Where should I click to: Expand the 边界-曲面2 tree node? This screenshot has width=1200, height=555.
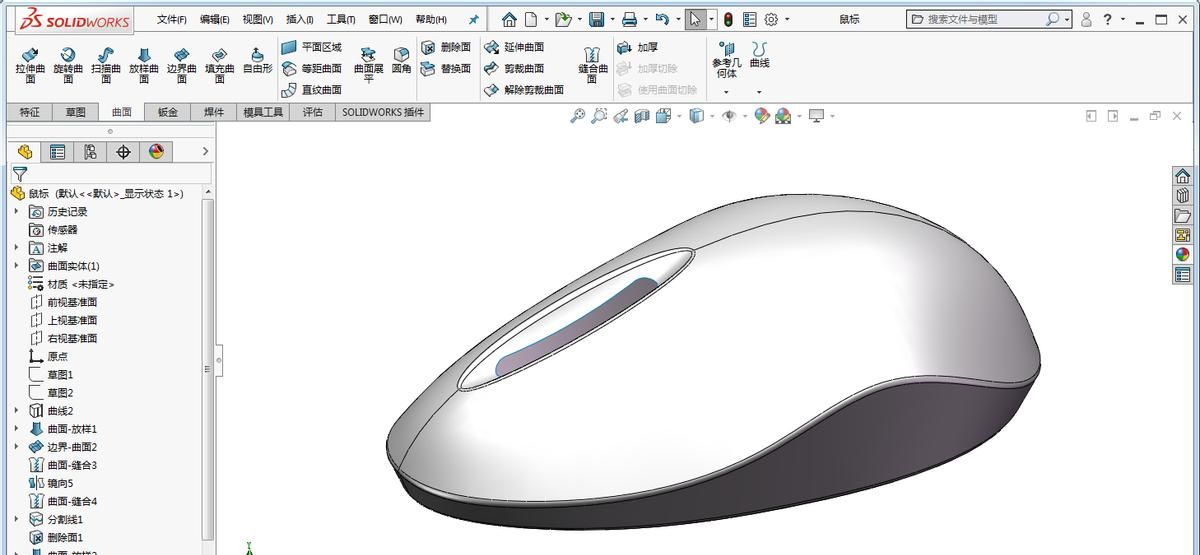click(x=16, y=446)
